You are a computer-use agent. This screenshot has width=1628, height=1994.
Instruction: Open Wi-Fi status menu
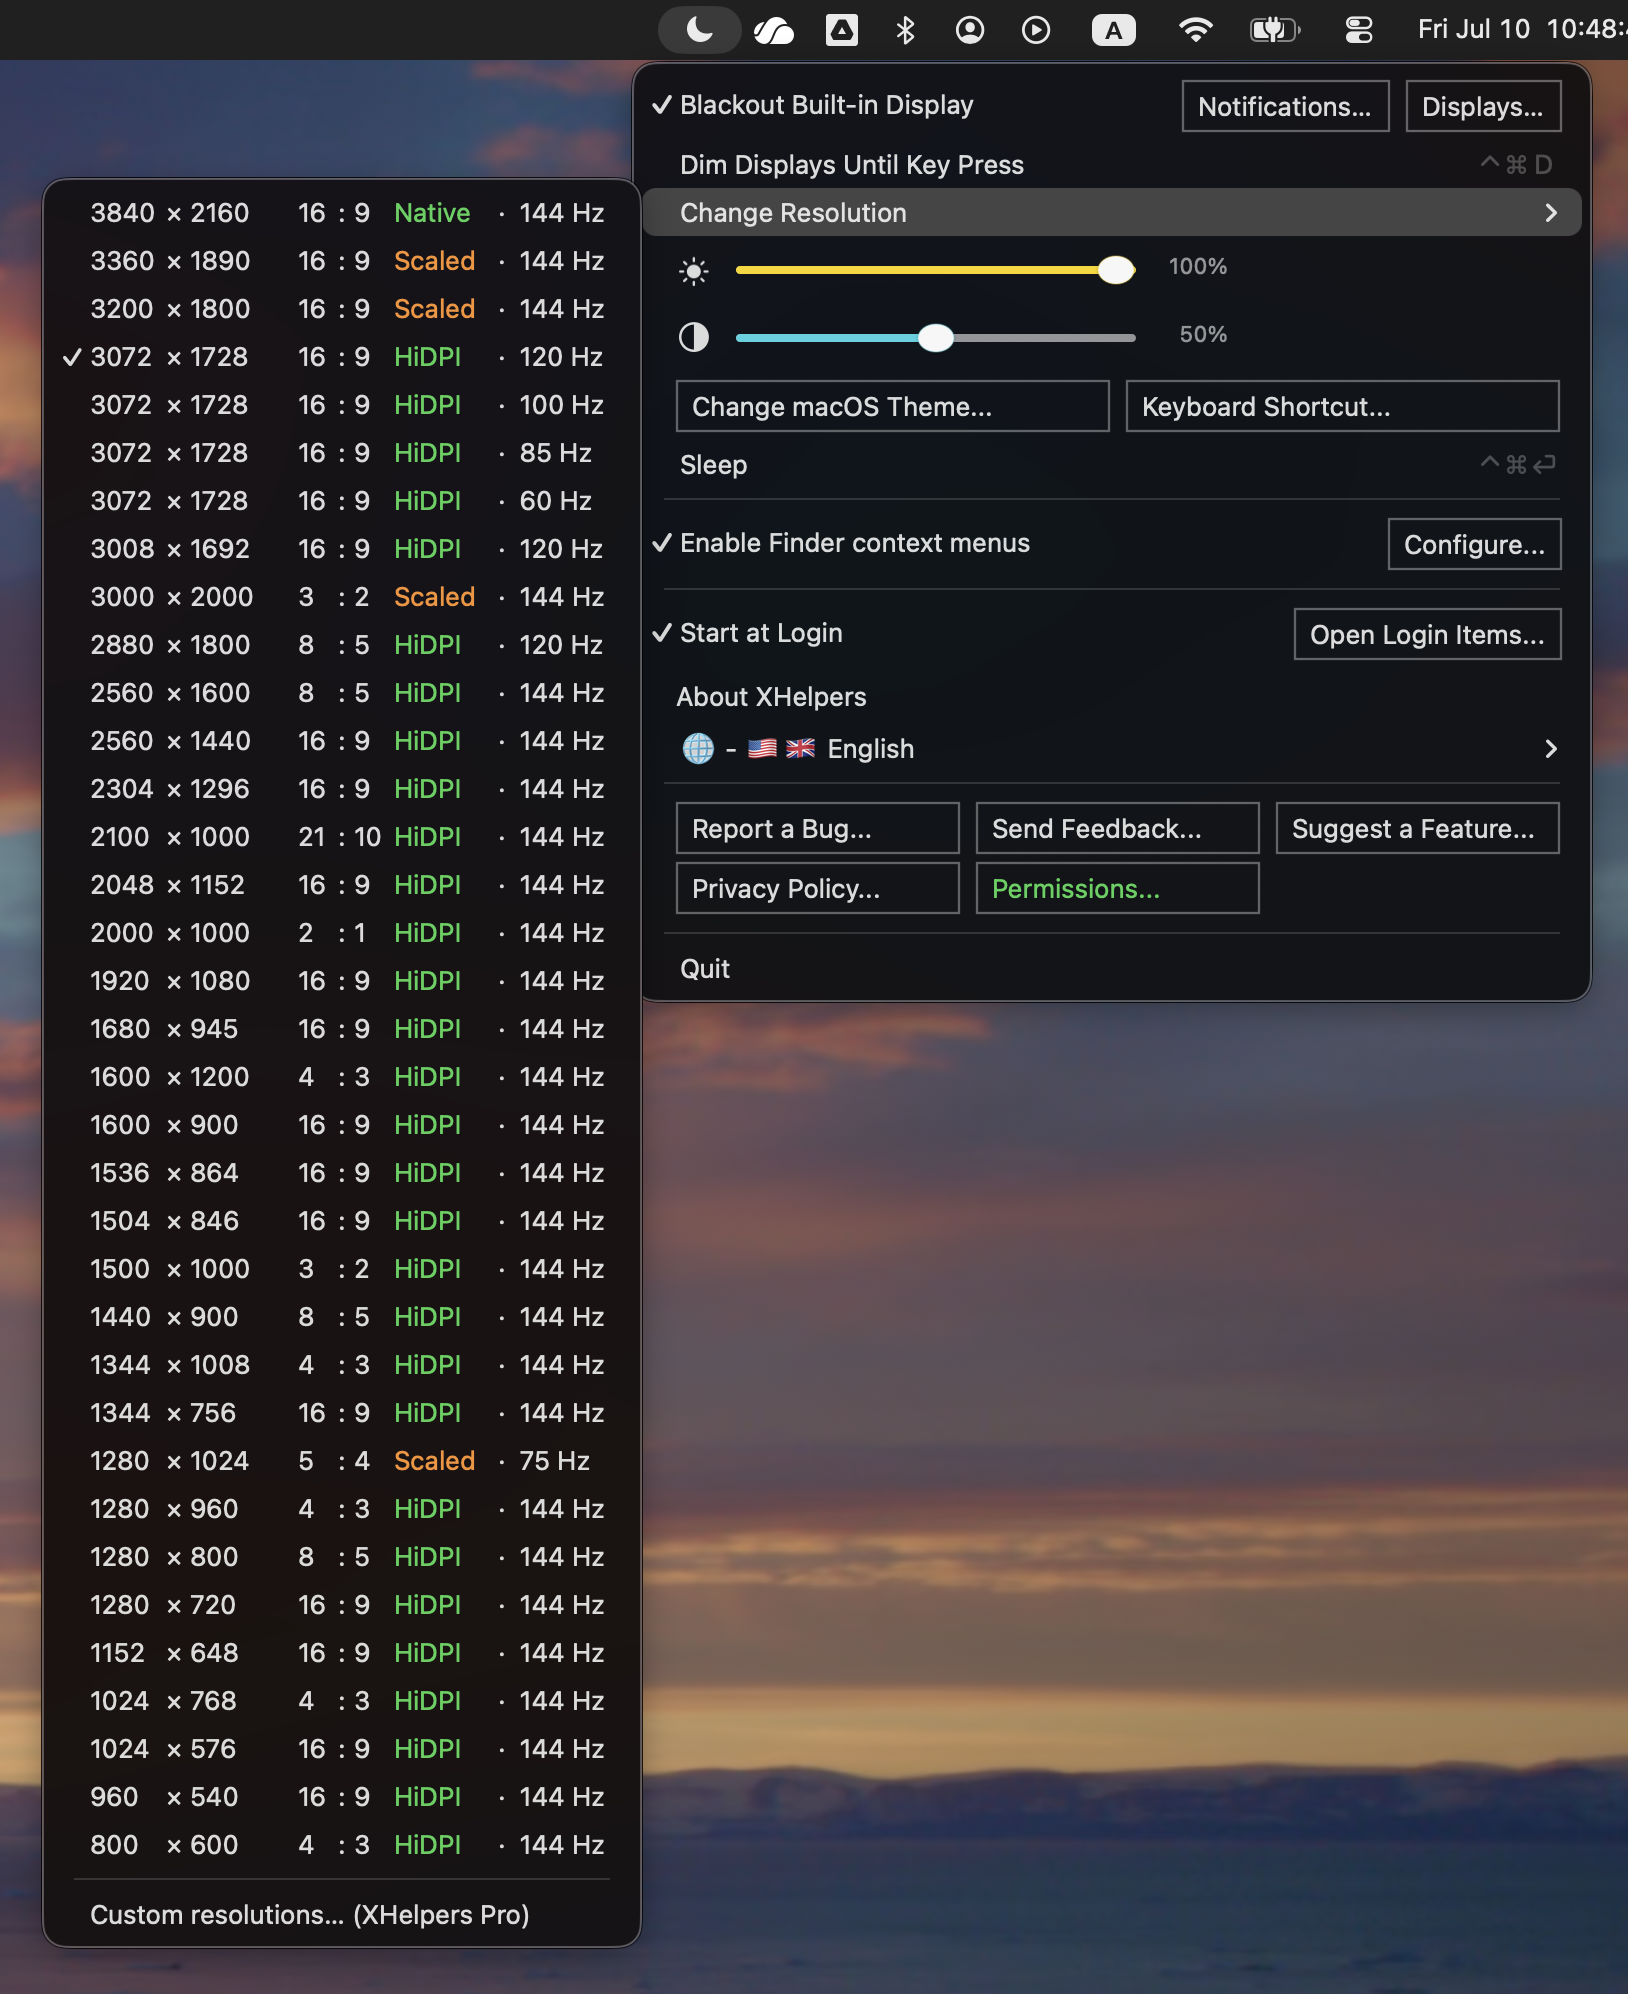(x=1195, y=30)
